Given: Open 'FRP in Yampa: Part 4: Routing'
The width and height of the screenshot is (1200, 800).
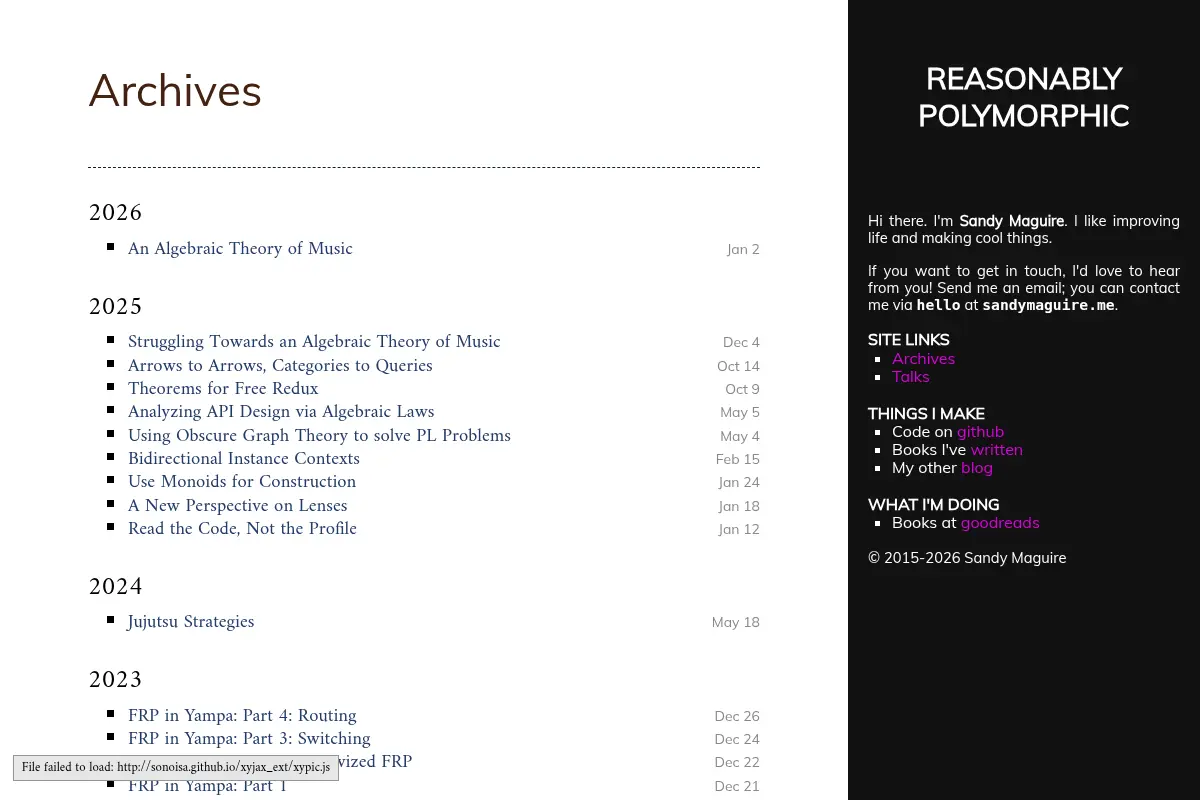Looking at the screenshot, I should click(x=242, y=716).
